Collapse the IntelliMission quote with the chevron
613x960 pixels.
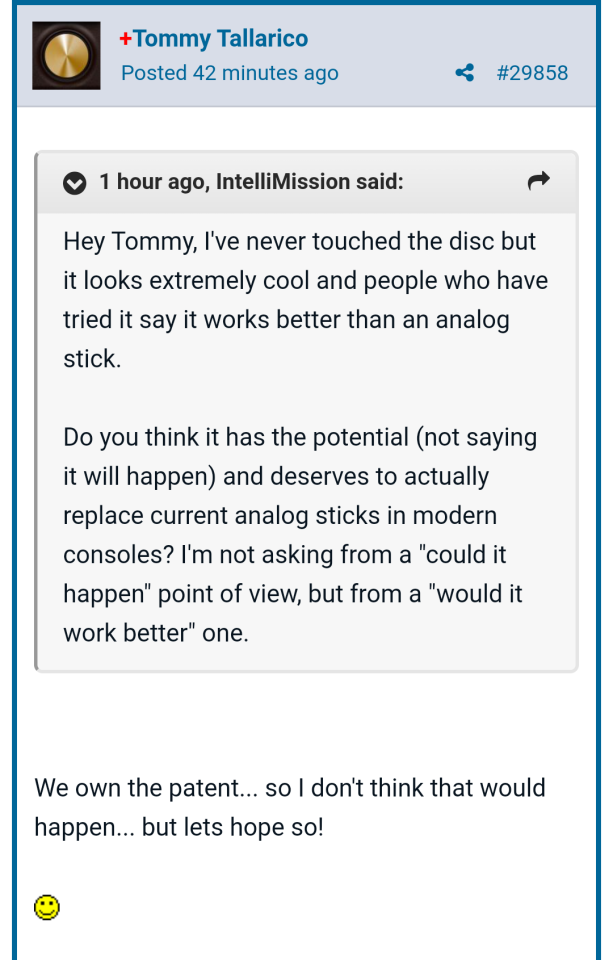[x=74, y=183]
